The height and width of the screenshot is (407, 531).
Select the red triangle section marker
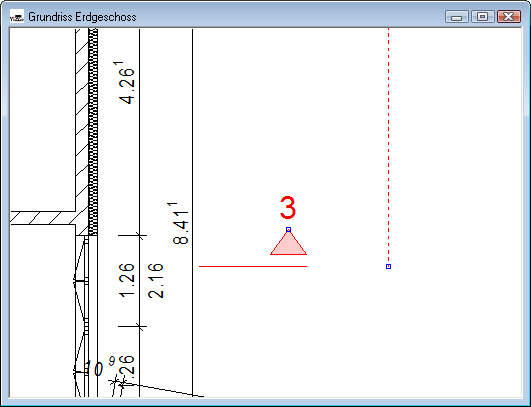click(289, 243)
